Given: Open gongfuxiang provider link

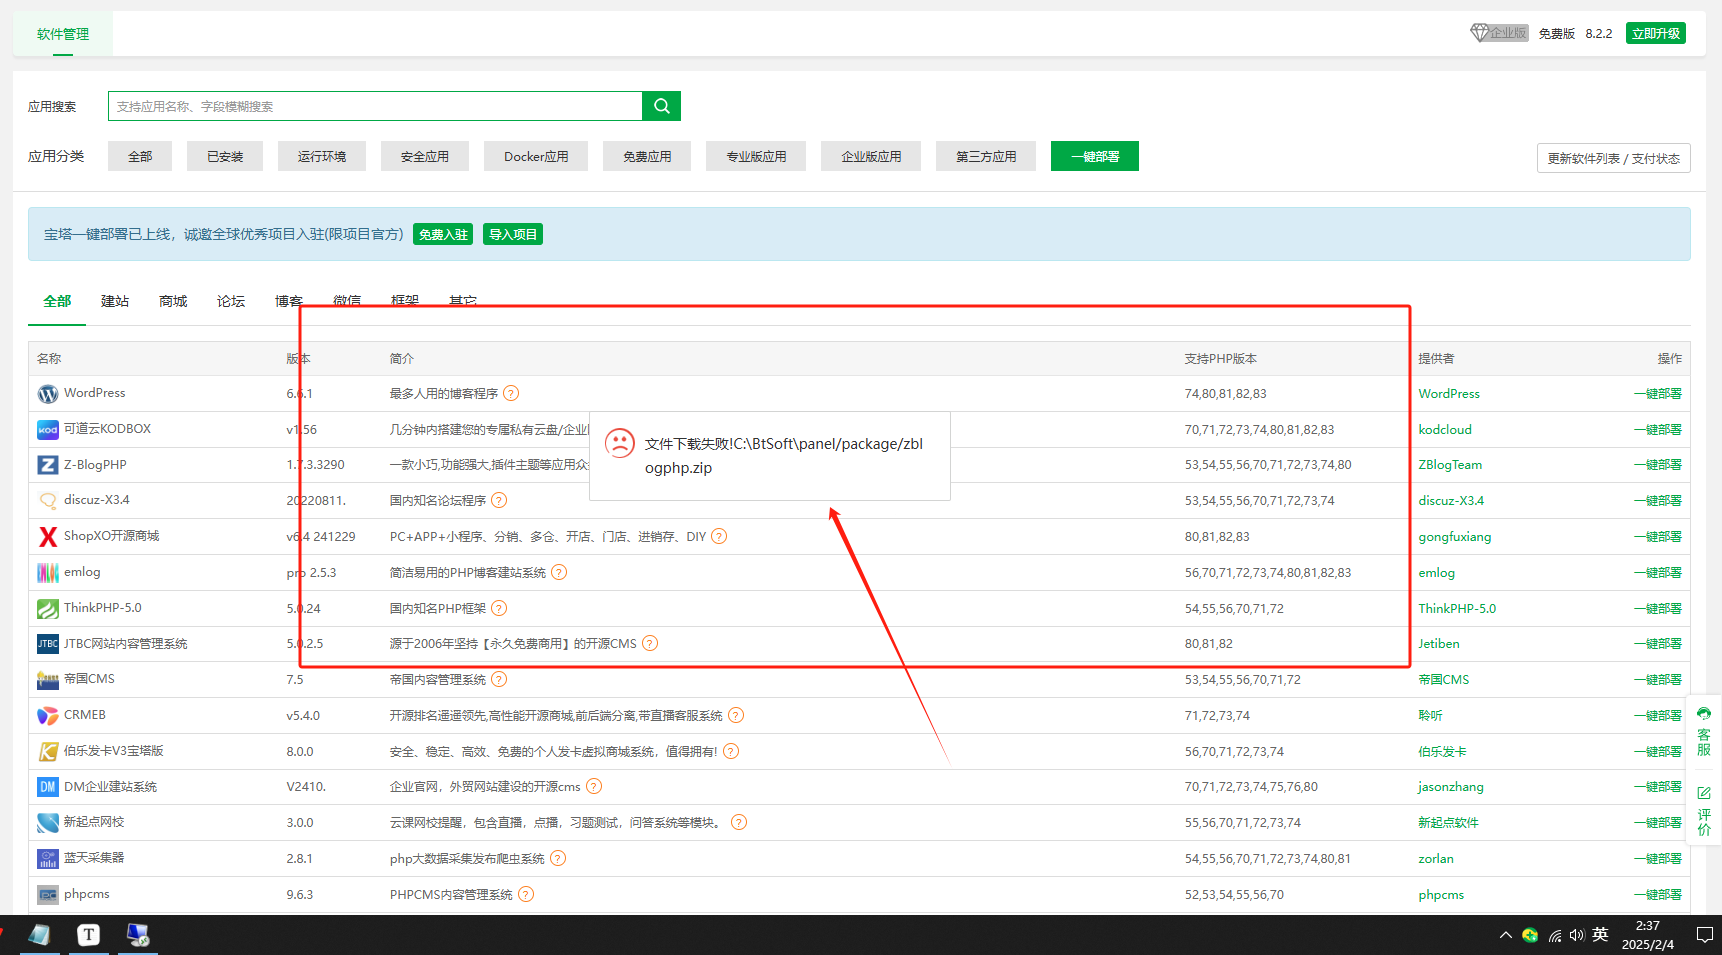Looking at the screenshot, I should (x=1455, y=537).
